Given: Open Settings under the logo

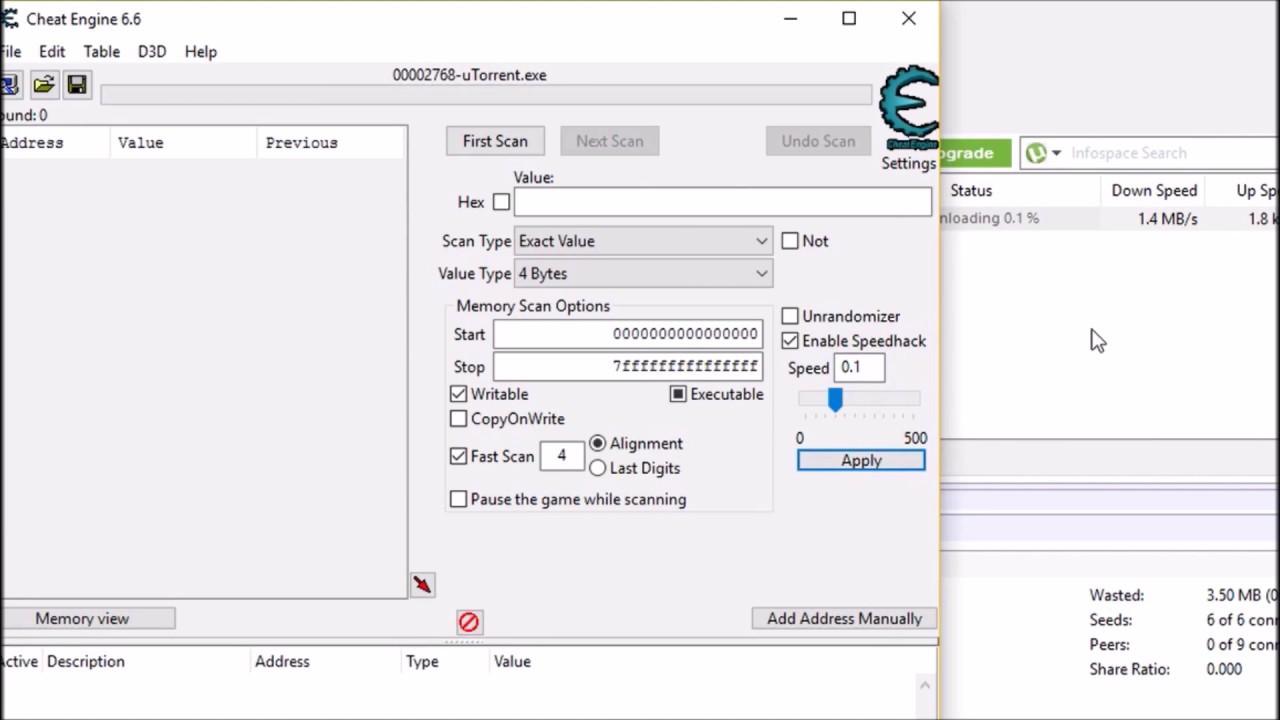Looking at the screenshot, I should tap(908, 163).
